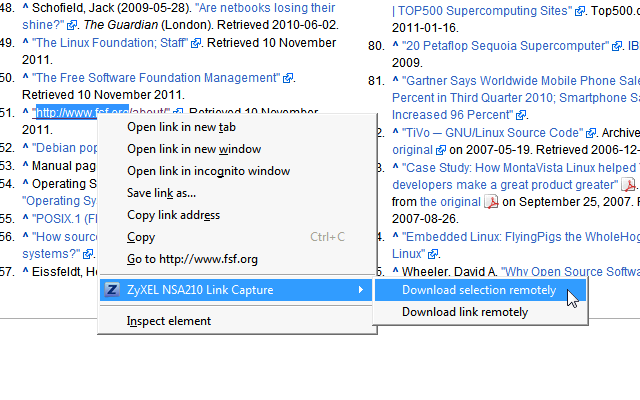This screenshot has height=400, width=640.
Task: Click the caret back-link for reference 50
Action: click(25, 77)
